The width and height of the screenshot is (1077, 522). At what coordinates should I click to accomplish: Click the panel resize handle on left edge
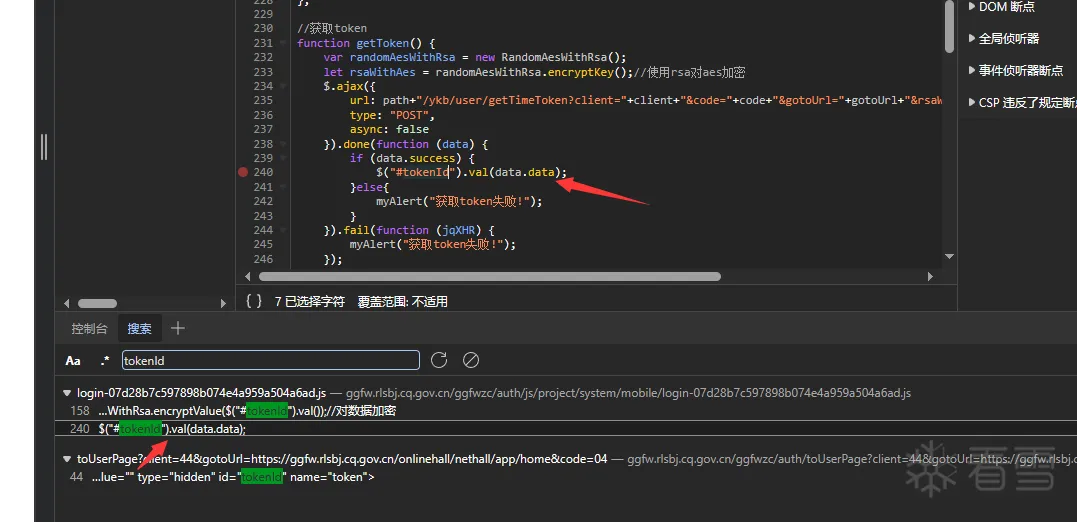click(44, 146)
